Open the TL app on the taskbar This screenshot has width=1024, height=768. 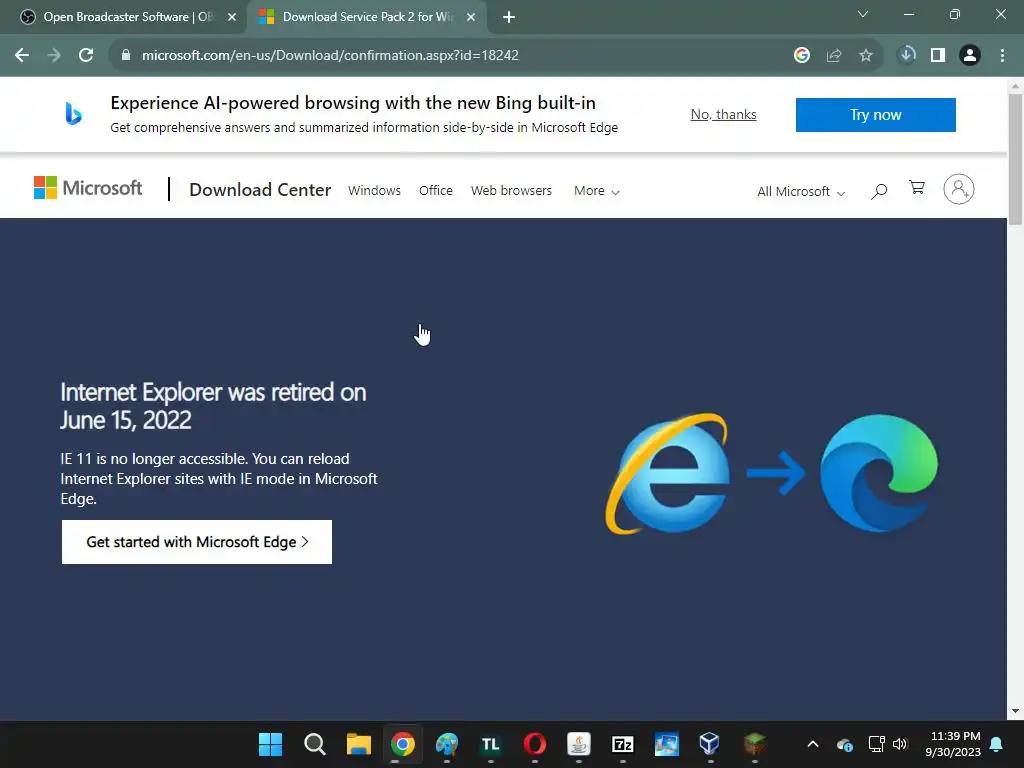(x=490, y=744)
